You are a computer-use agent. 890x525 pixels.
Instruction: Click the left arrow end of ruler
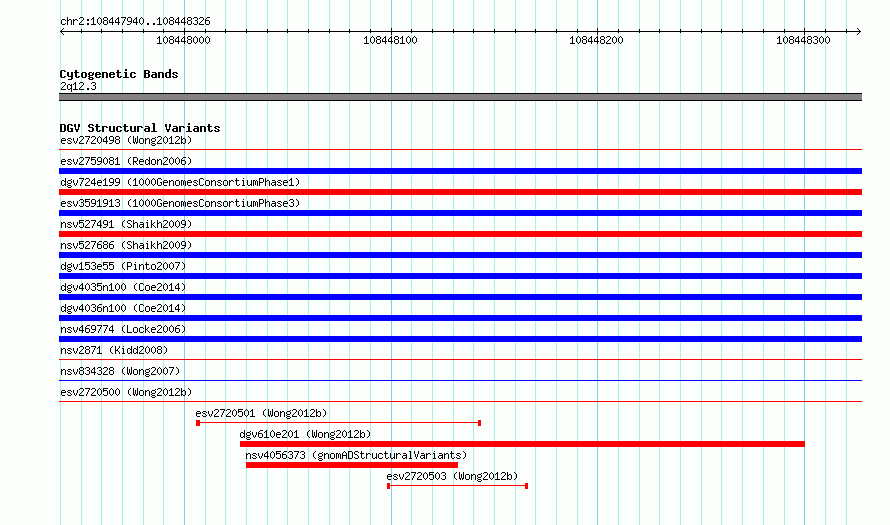[x=62, y=31]
